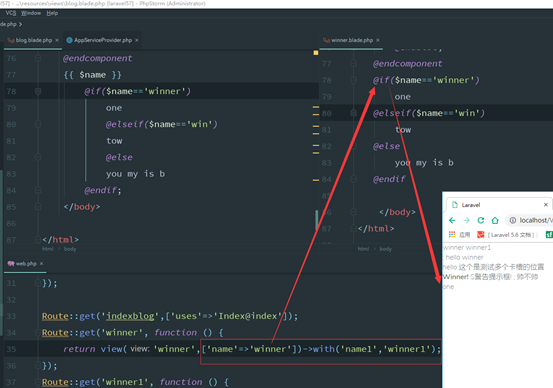Open the Laravel 5.6 docs bookmark
Screen dimensions: 553x388
coord(506,235)
